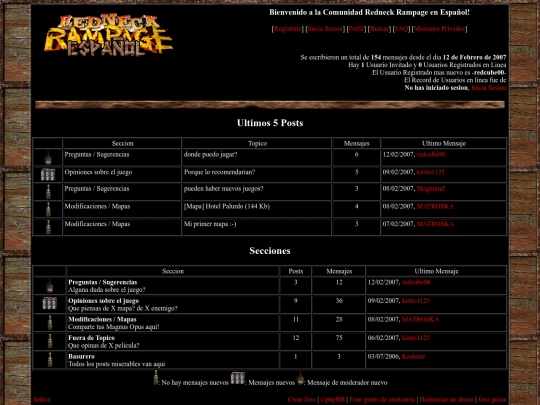This screenshot has width=540, height=405.
Task: Open user redcube00 in Ultimos 5 Posts
Action: pos(431,155)
